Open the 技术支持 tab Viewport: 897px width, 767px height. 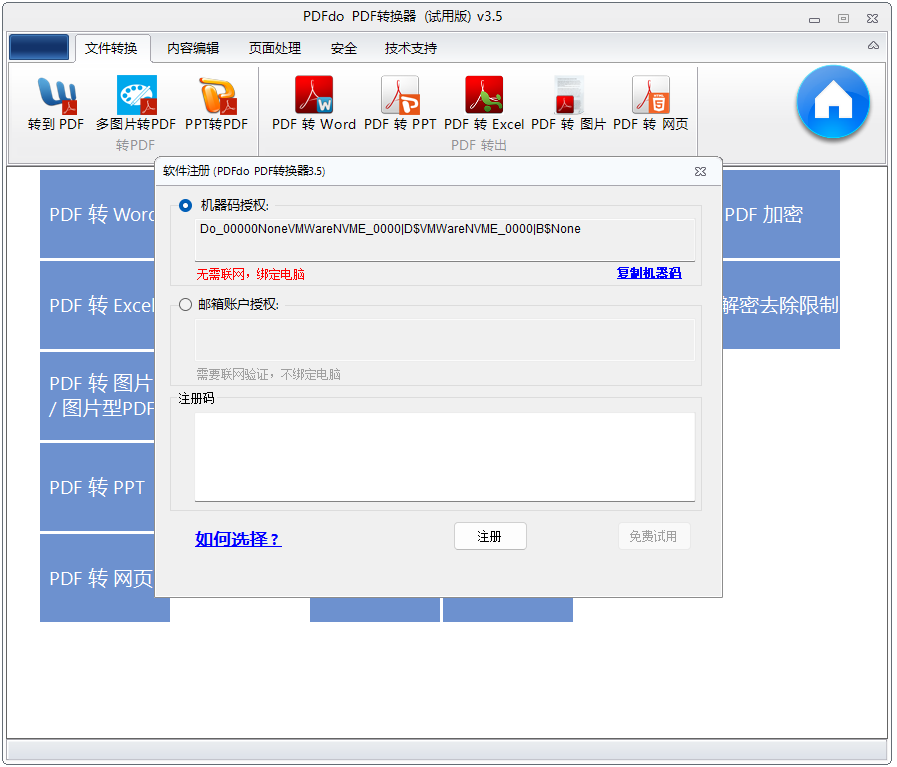click(411, 49)
